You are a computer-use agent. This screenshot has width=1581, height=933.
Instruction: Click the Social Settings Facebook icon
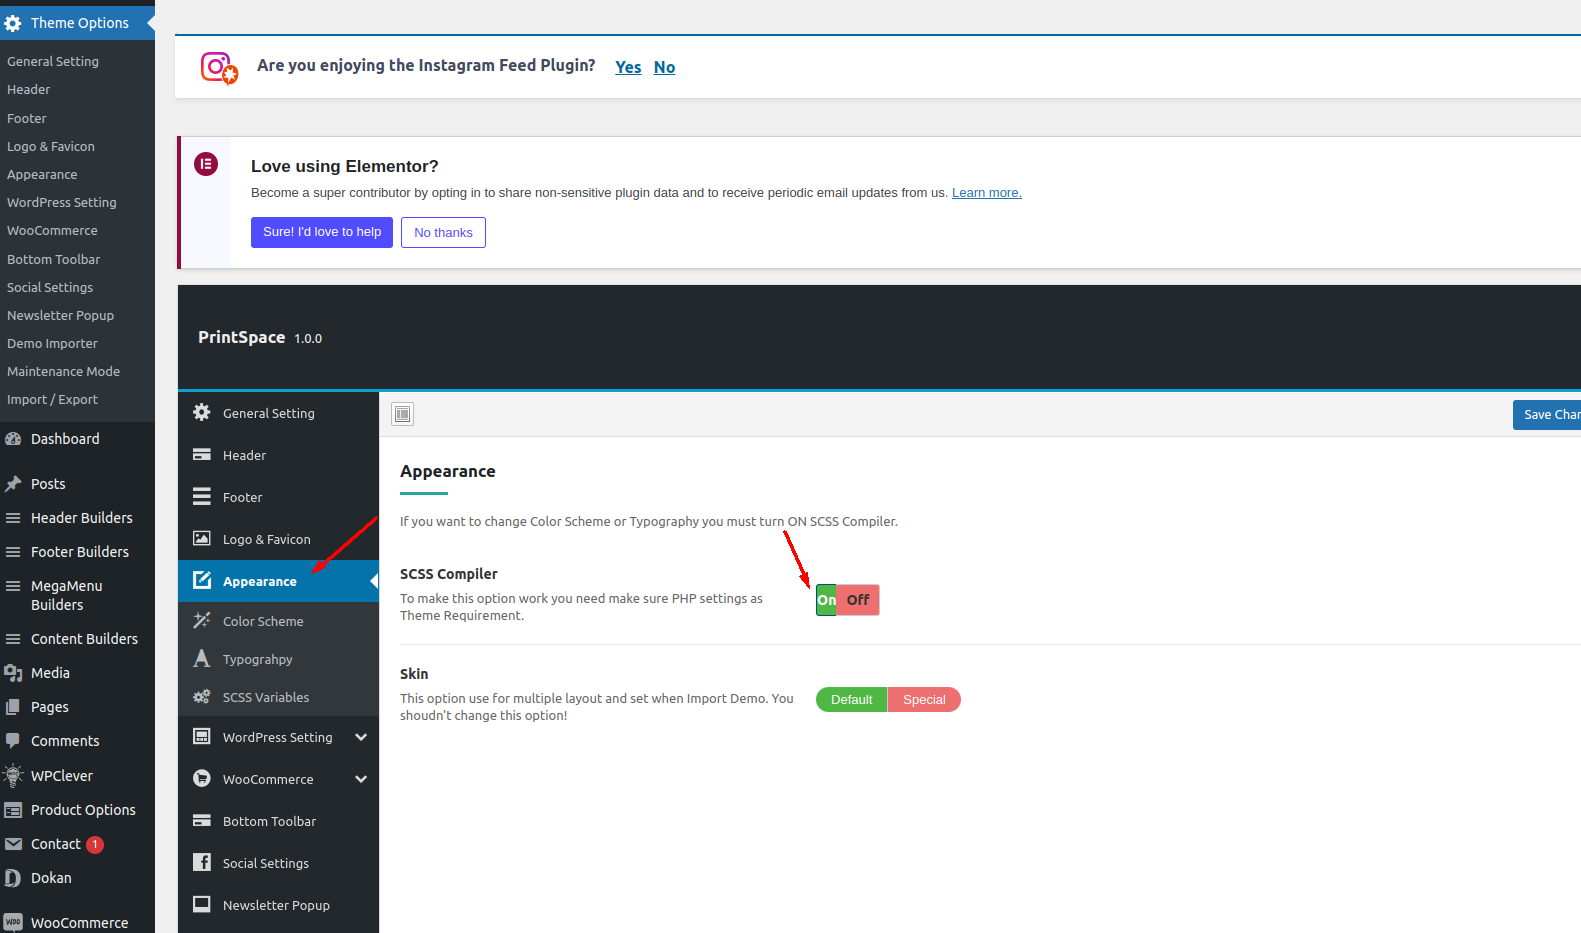click(x=202, y=862)
